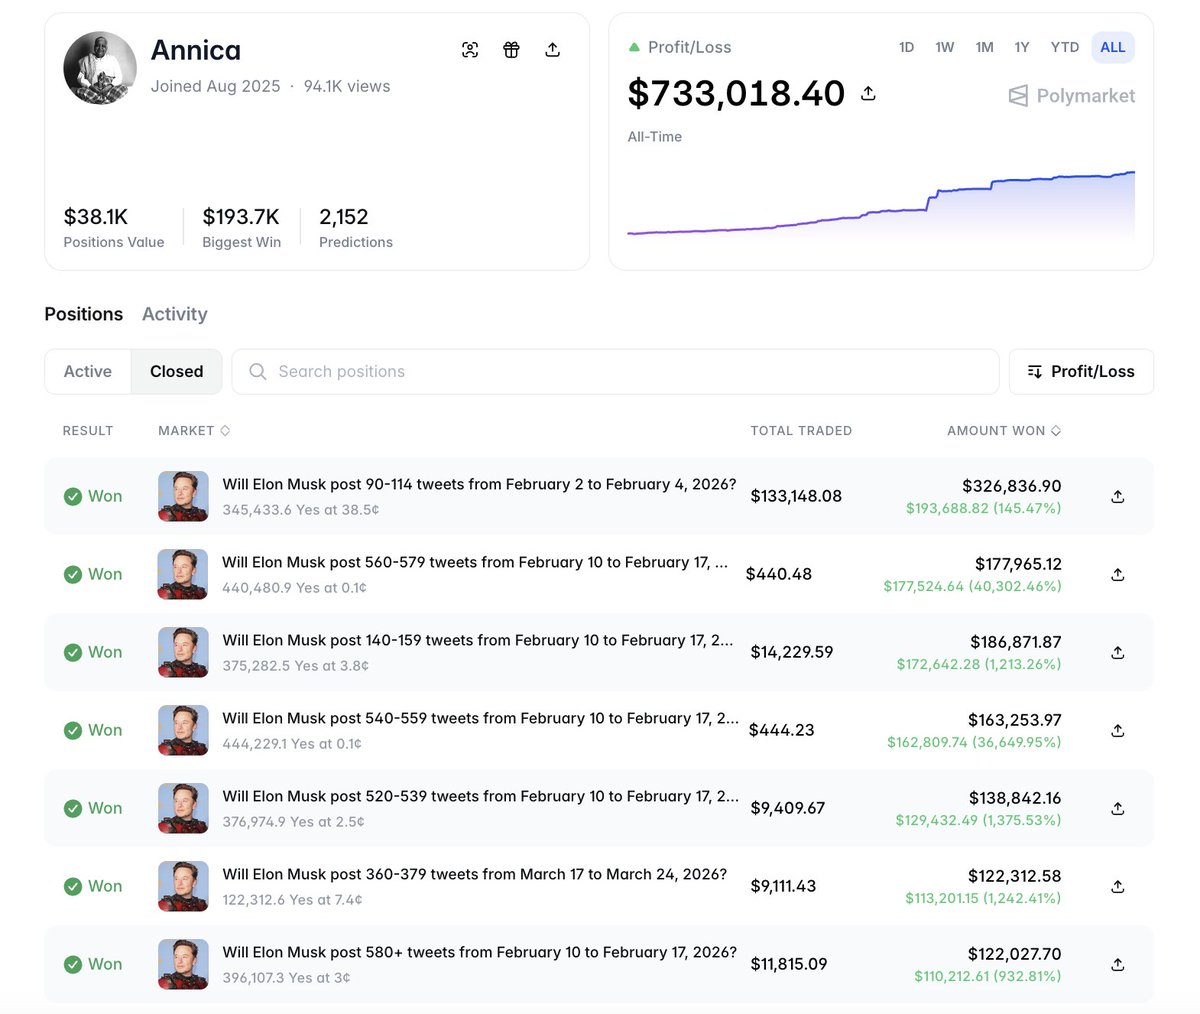
Task: Open the 360-379 tweets March market
Action: (475, 874)
